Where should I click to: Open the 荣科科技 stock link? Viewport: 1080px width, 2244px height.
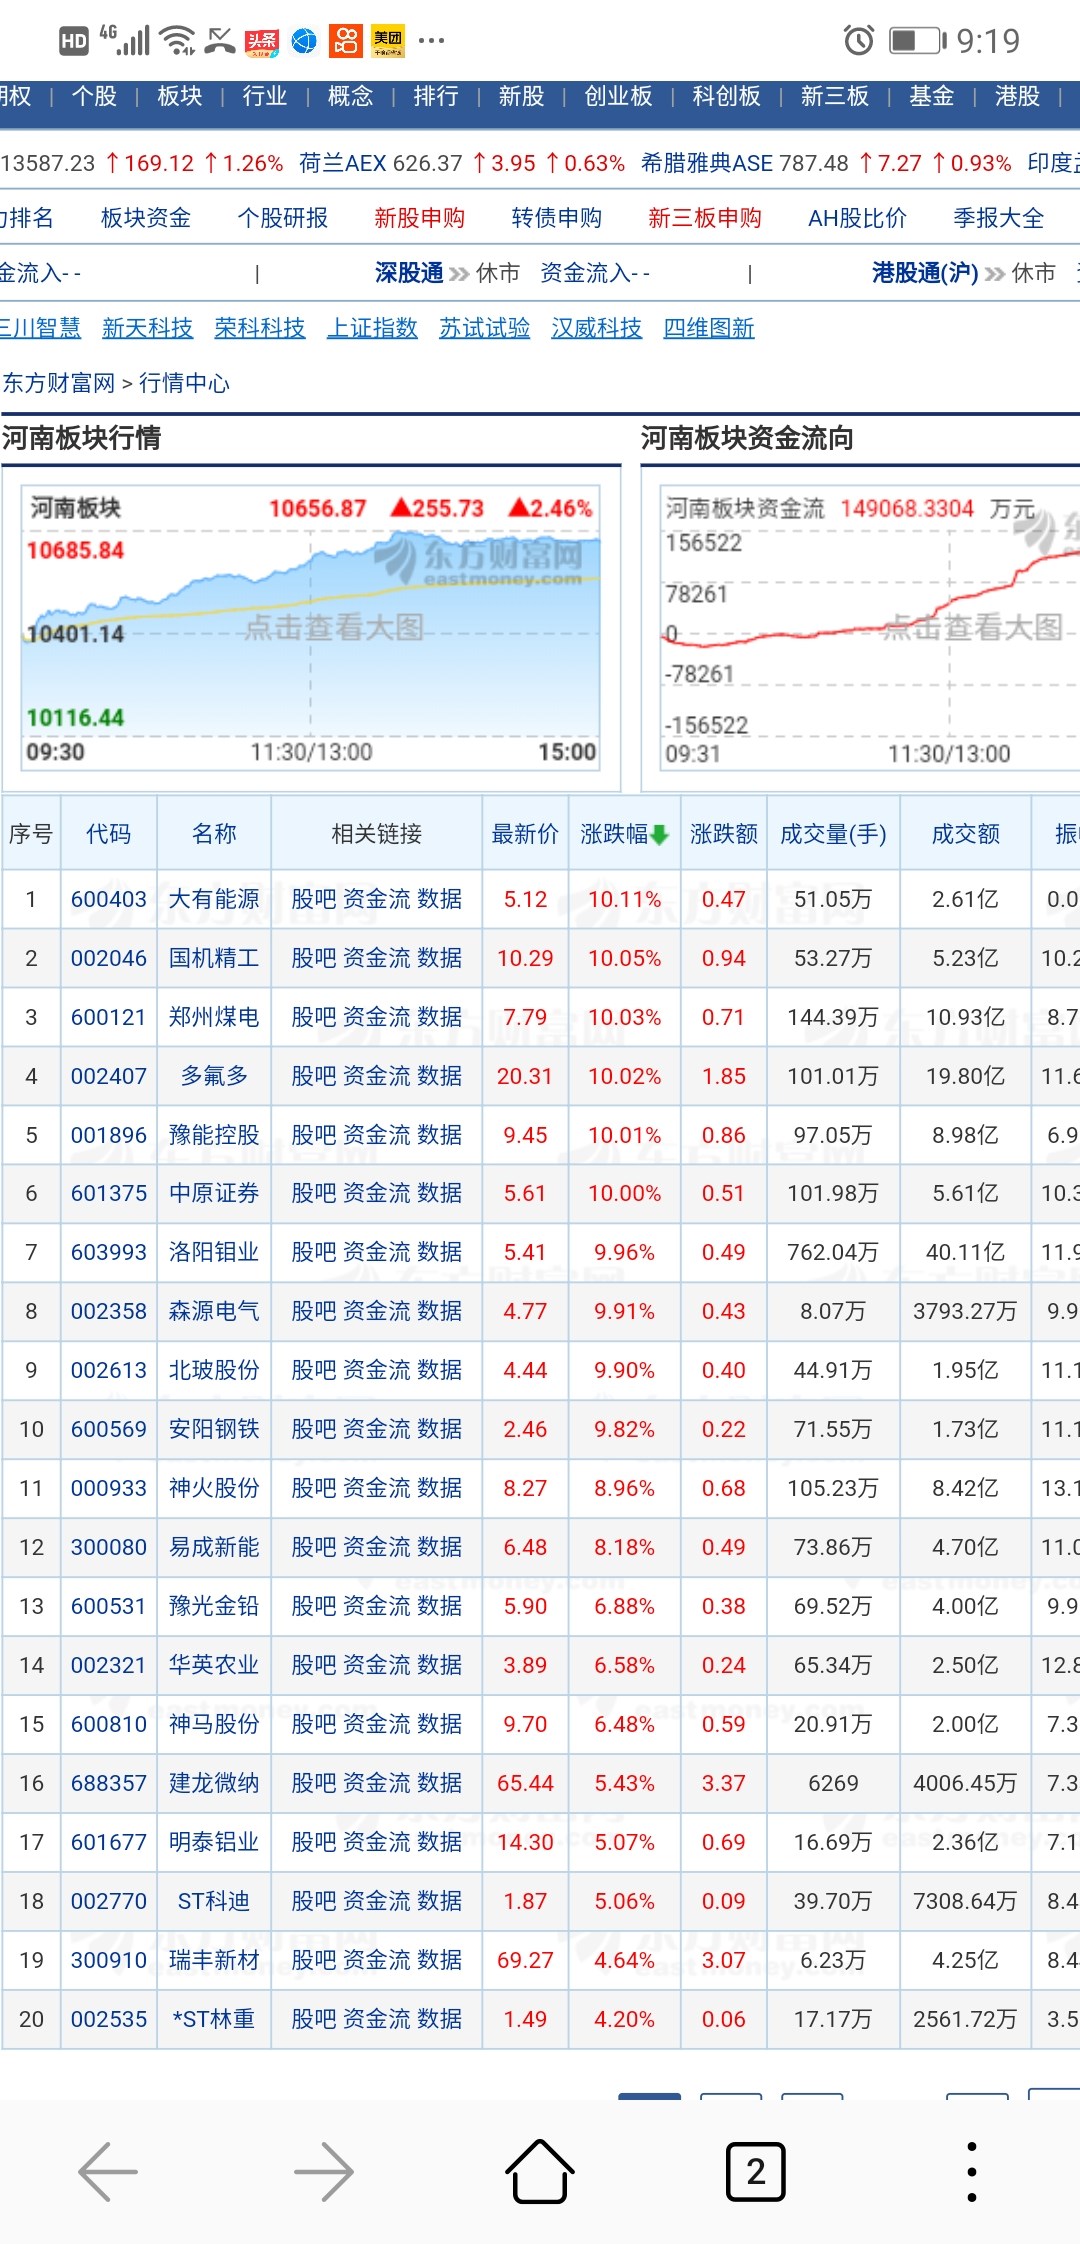260,328
